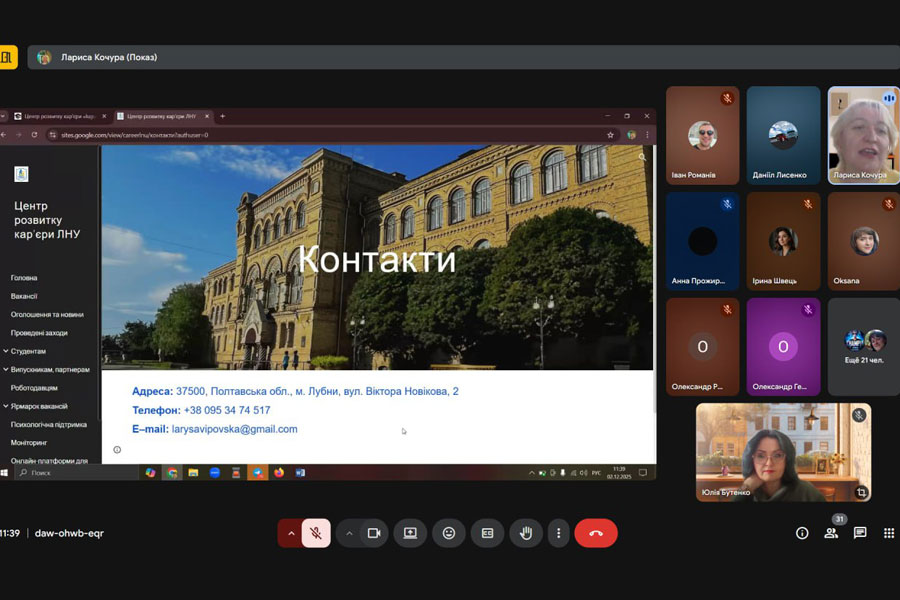
Task: Open the present screen sharing option
Action: pos(410,533)
